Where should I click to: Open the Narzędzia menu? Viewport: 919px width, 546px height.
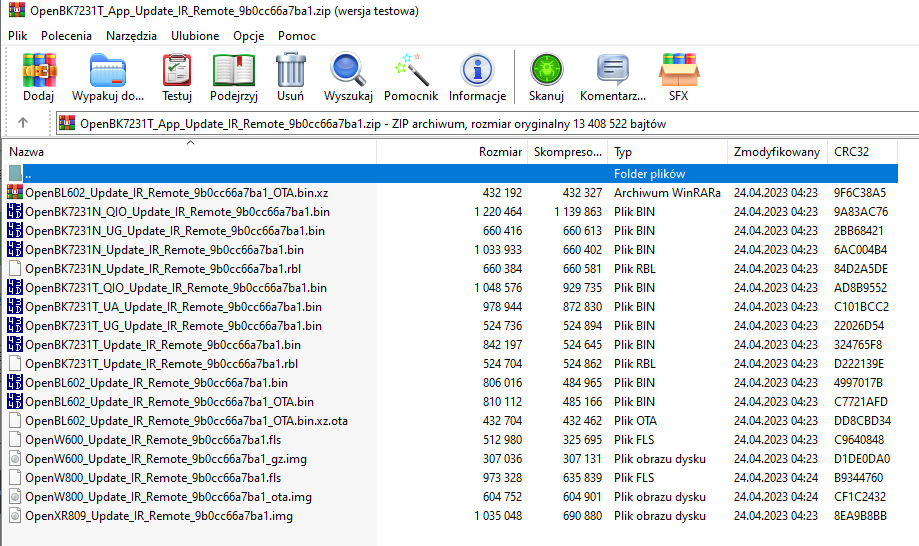click(x=131, y=36)
